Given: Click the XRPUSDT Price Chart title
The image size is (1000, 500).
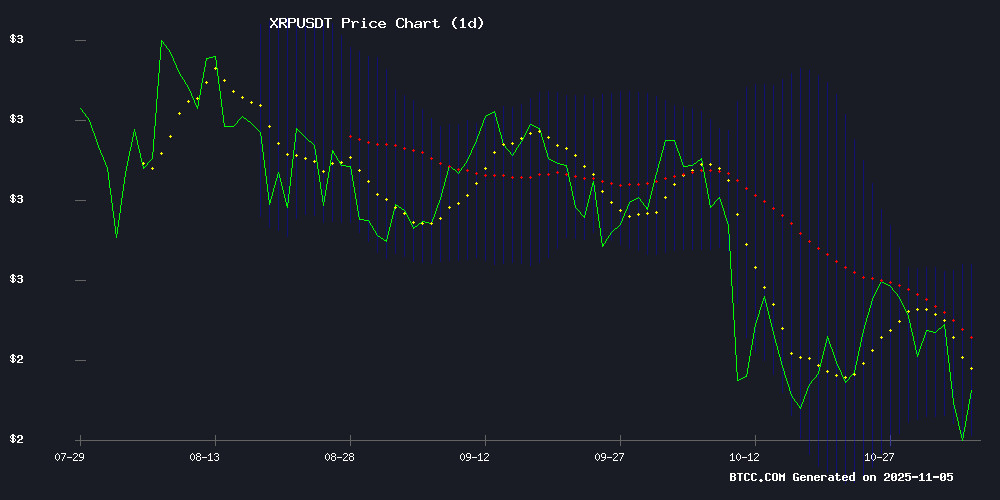Looking at the screenshot, I should tap(377, 22).
